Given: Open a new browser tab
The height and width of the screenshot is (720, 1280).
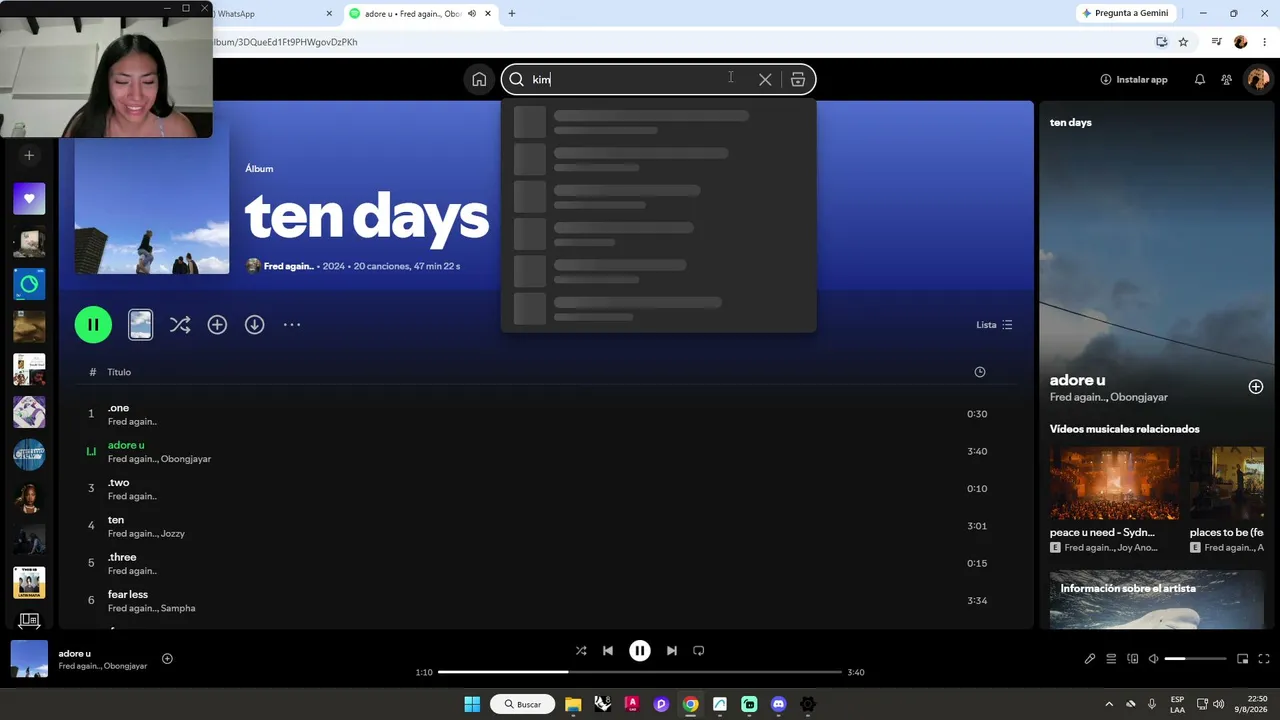Looking at the screenshot, I should (512, 14).
